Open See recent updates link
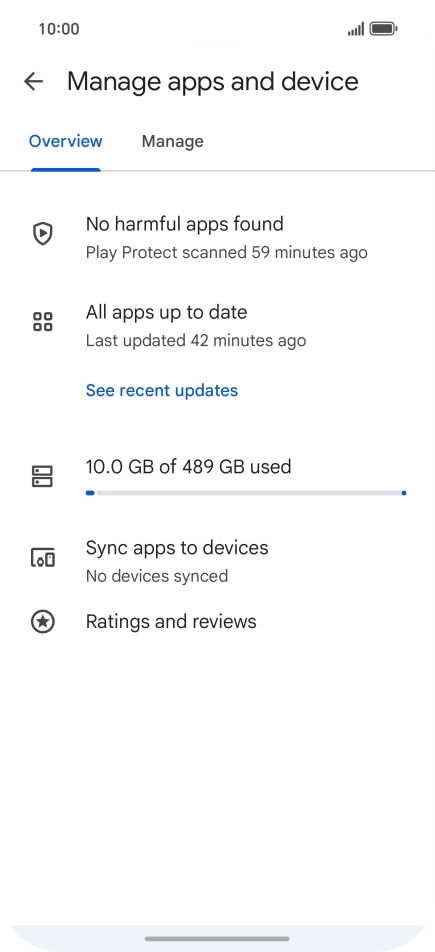Screen dimensions: 435x952 click(x=162, y=390)
